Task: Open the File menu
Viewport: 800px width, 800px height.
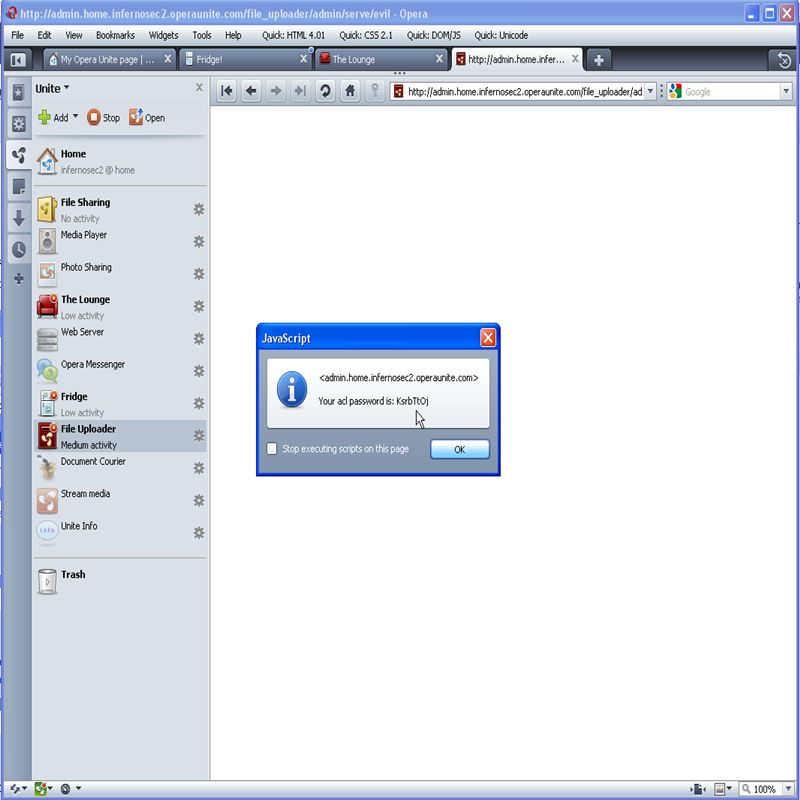Action: point(17,35)
